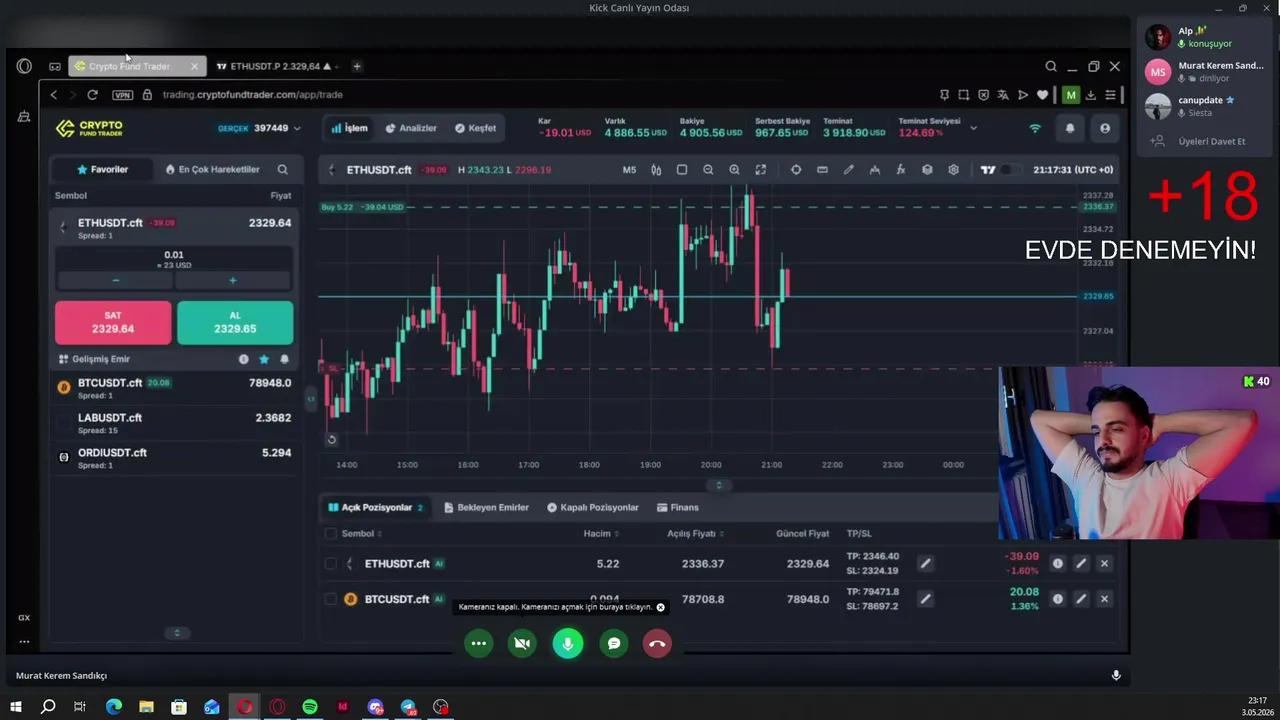Reload the page in the browser
The width and height of the screenshot is (1280, 720).
(x=92, y=95)
